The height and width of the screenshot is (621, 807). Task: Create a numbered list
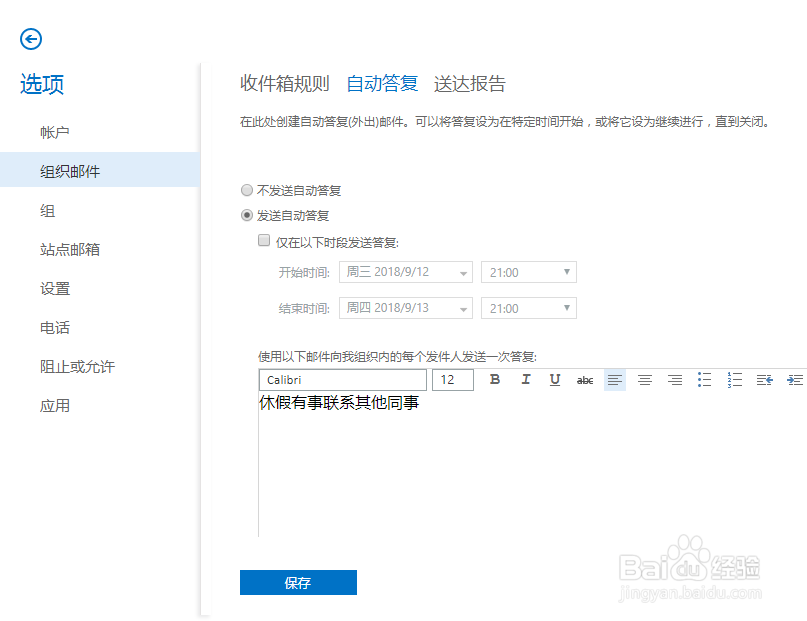[734, 379]
